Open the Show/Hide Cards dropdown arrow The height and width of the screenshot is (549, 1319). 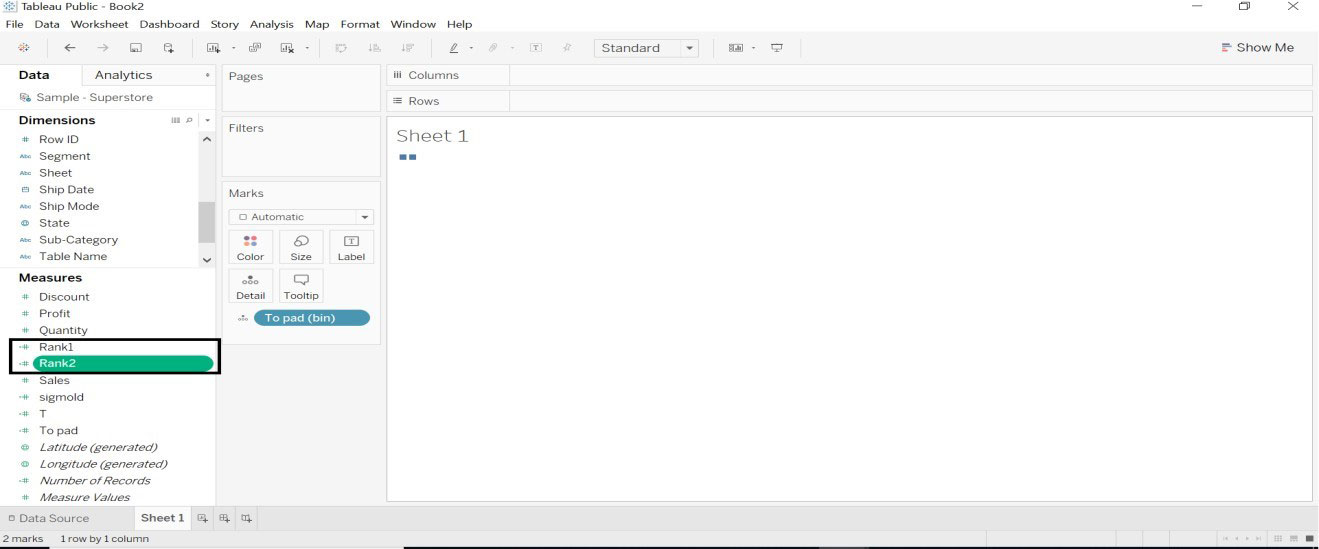[754, 48]
